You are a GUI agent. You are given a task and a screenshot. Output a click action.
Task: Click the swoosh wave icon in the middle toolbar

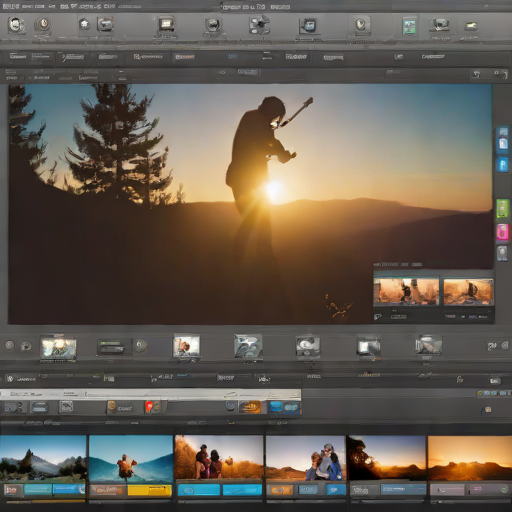tap(248, 346)
